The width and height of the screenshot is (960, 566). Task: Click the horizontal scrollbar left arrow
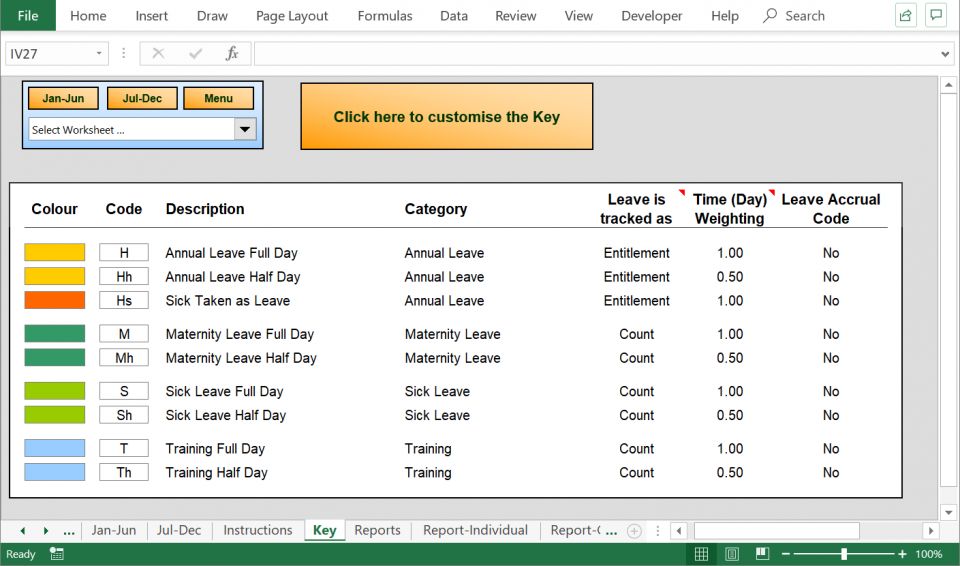coord(678,530)
